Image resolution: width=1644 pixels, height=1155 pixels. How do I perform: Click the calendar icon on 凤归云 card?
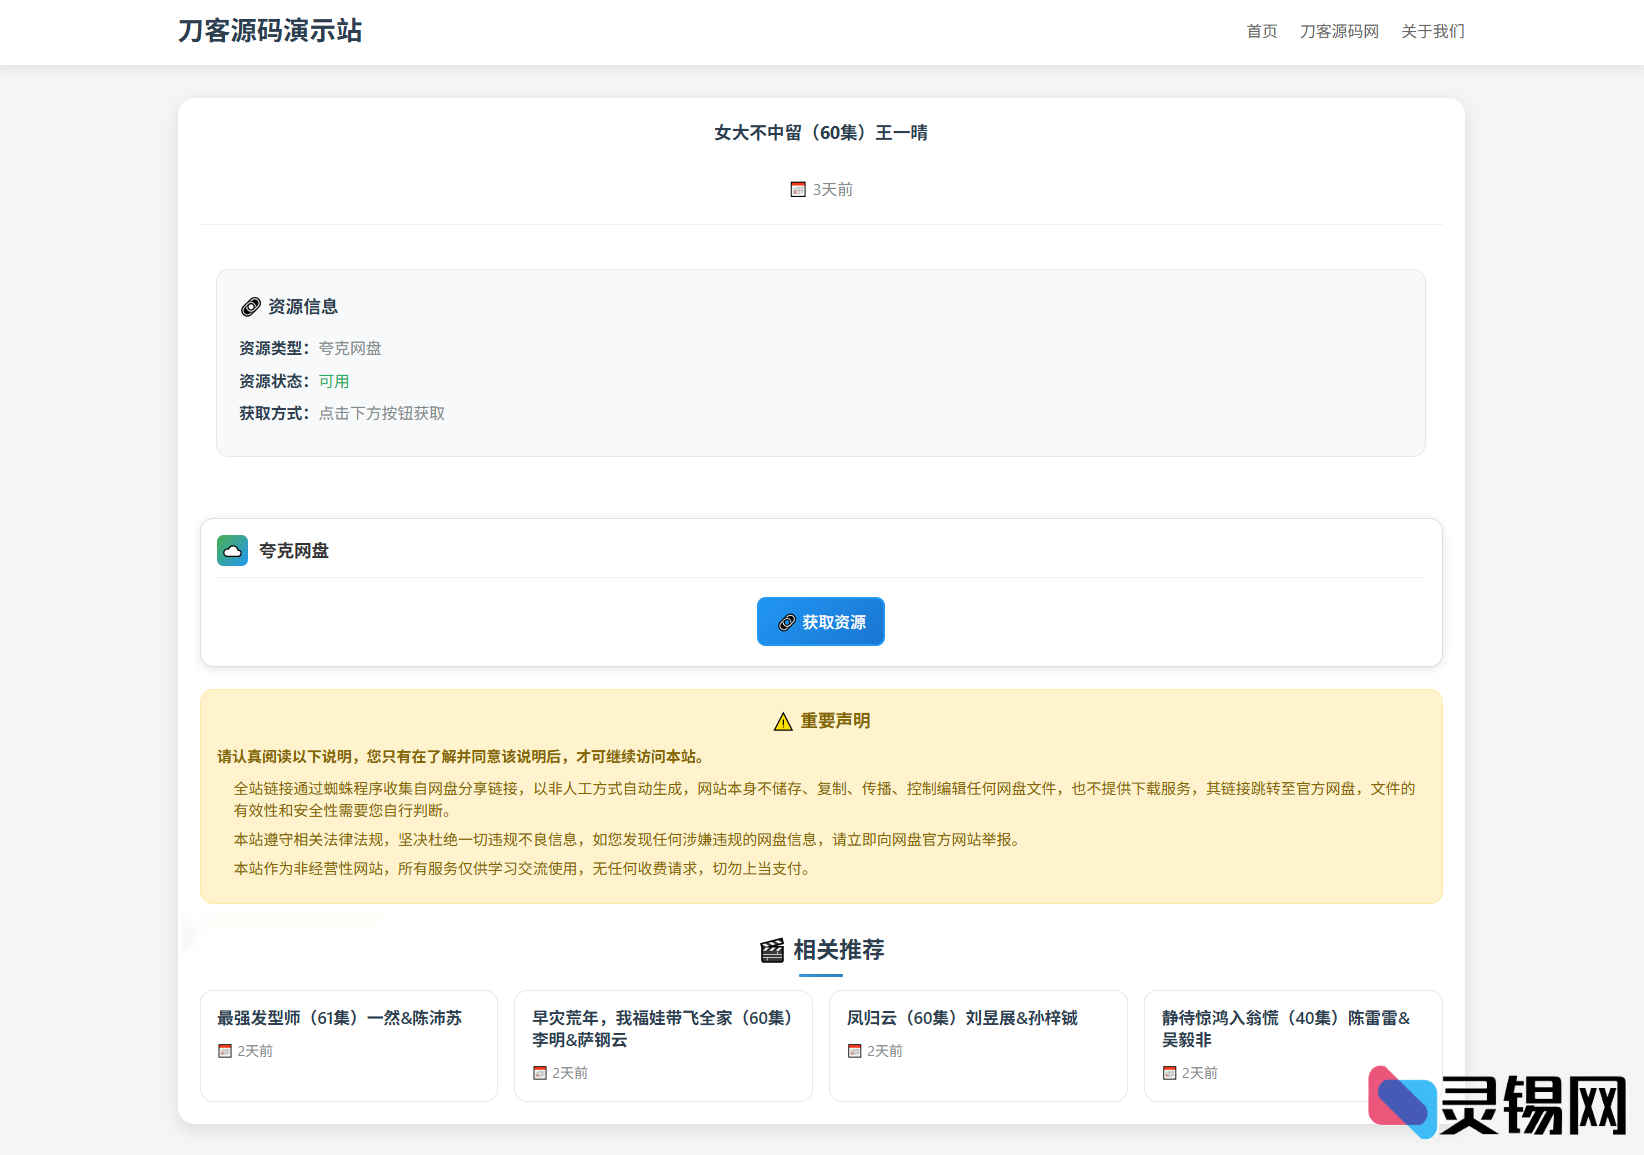pos(854,1050)
